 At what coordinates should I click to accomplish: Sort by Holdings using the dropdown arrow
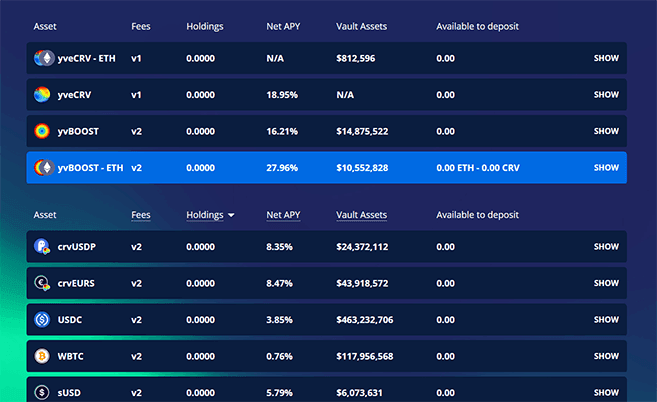[232, 215]
